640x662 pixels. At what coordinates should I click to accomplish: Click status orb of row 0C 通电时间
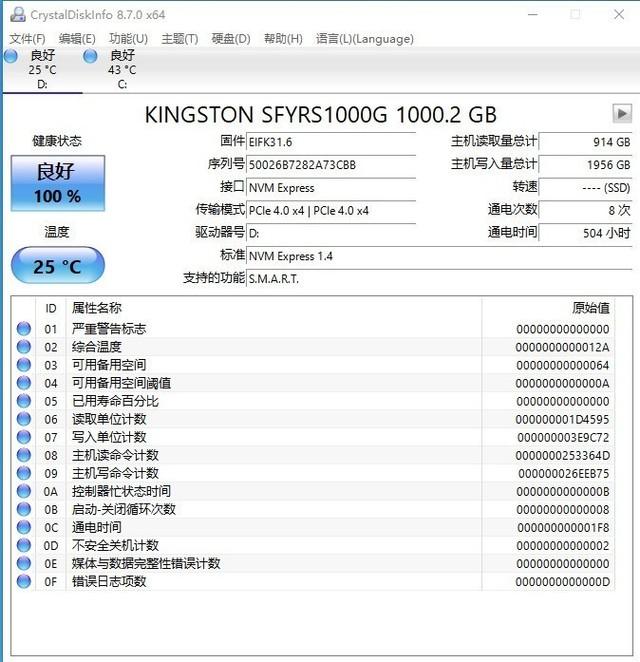click(24, 527)
